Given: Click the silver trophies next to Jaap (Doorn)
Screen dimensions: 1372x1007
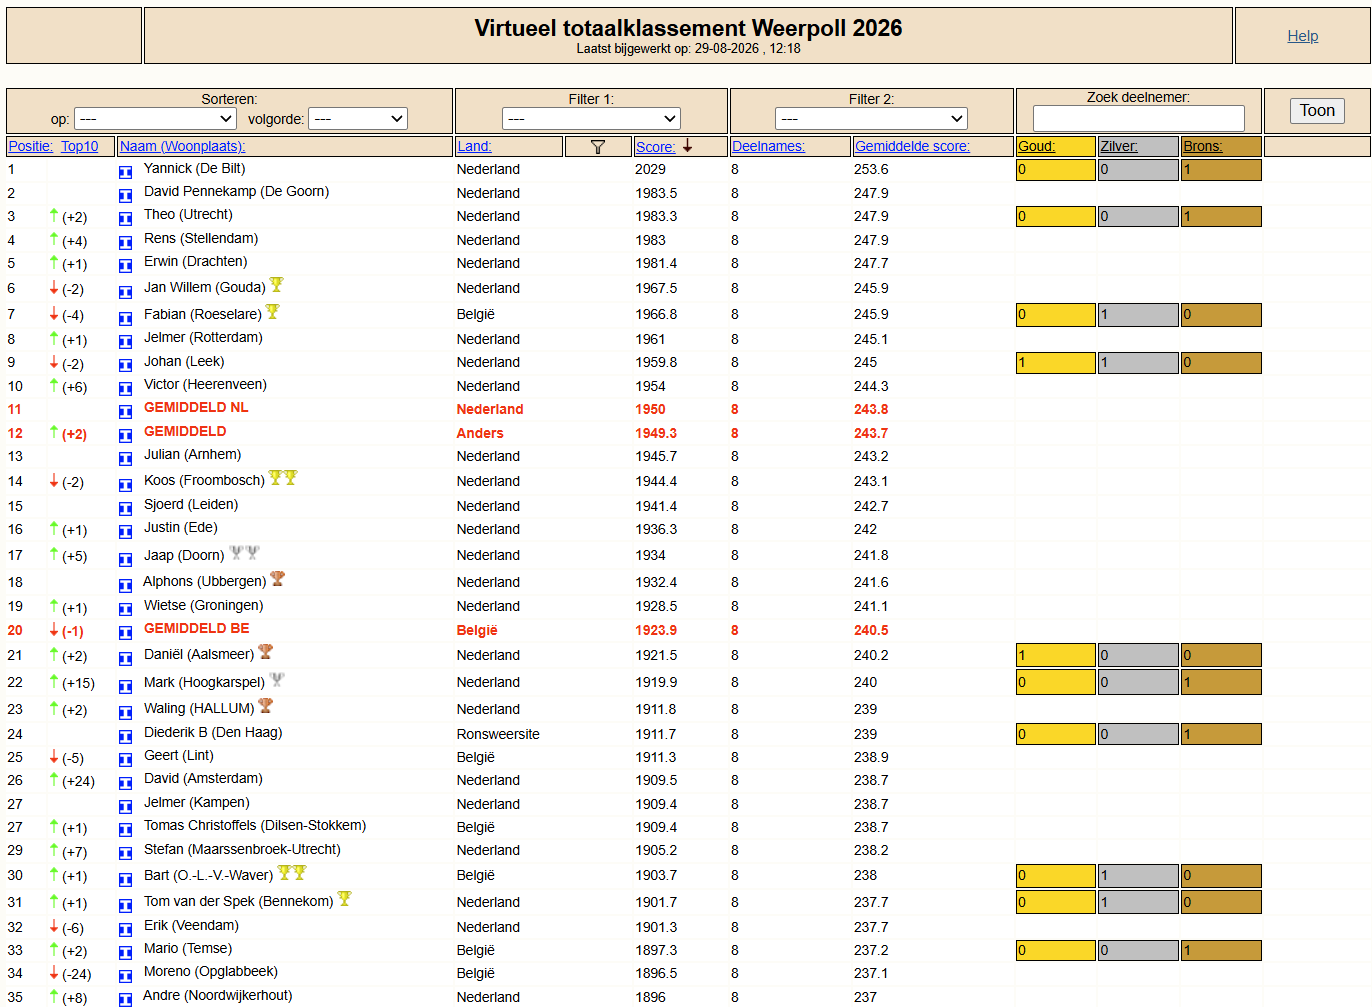Looking at the screenshot, I should (244, 553).
